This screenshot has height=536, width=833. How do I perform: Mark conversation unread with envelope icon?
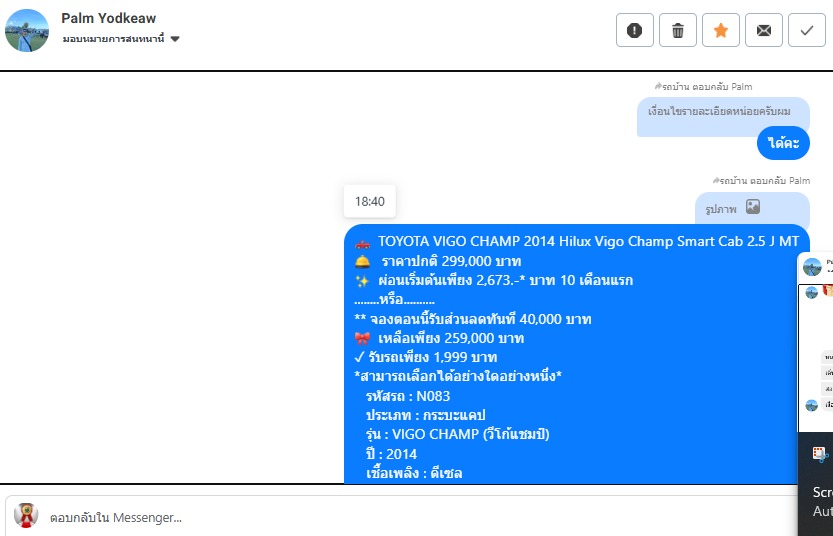point(764,30)
